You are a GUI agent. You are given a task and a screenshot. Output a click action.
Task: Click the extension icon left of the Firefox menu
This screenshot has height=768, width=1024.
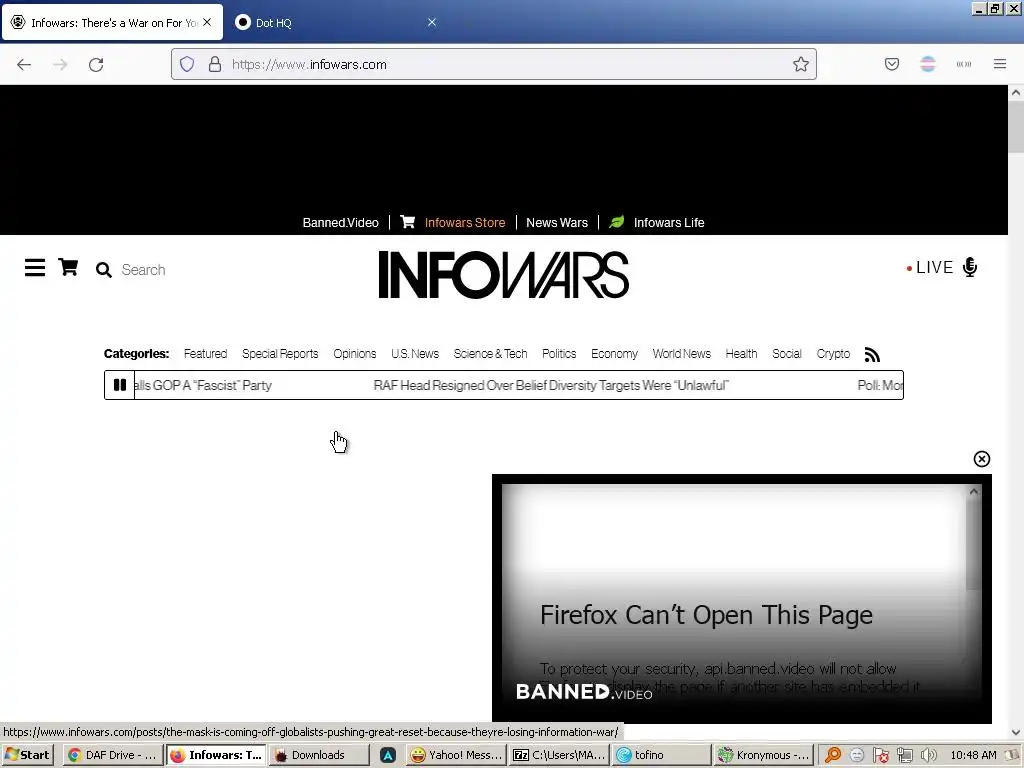pyautogui.click(x=964, y=64)
